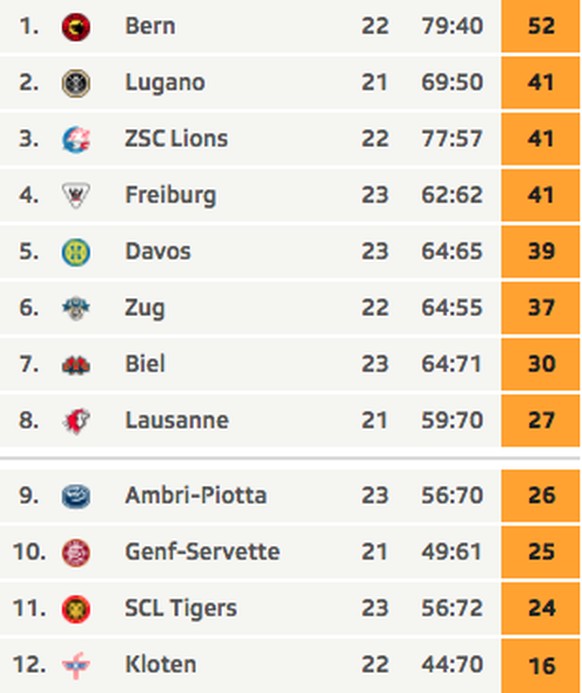Click the ZSC Lions team logo
This screenshot has height=693, width=582.
76,139
